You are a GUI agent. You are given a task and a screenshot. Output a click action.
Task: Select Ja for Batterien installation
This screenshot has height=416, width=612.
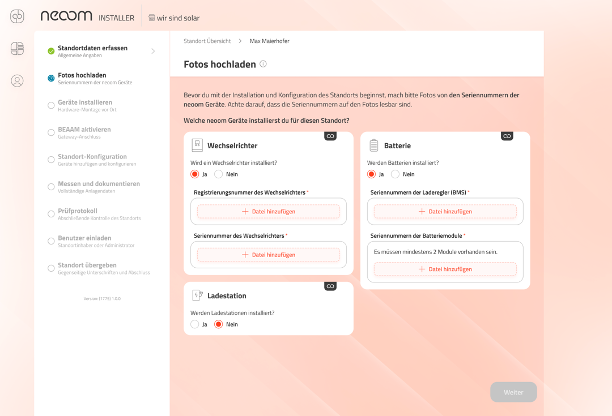[x=371, y=174]
